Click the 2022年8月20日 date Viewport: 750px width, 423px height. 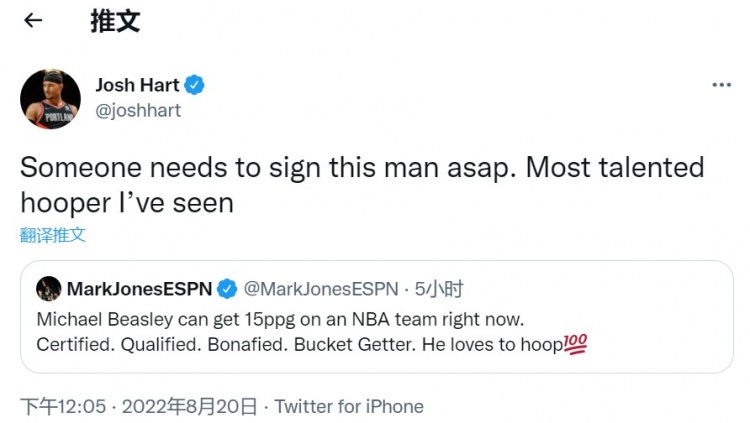pyautogui.click(x=189, y=407)
